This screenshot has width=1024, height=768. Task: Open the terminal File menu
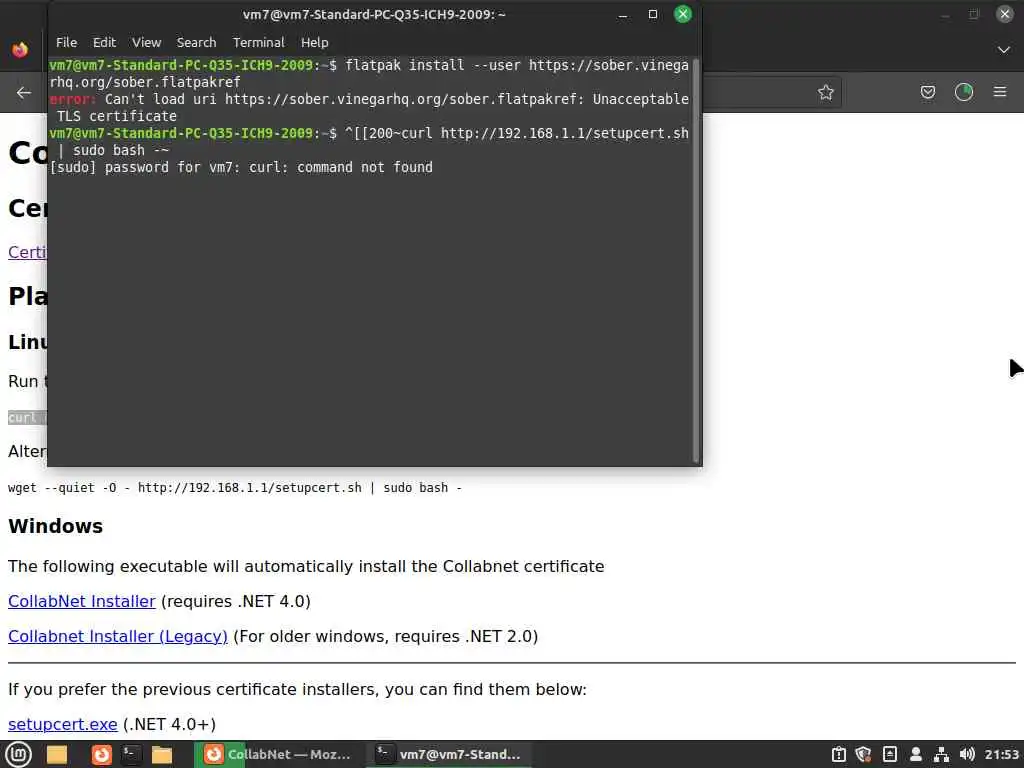(x=66, y=42)
